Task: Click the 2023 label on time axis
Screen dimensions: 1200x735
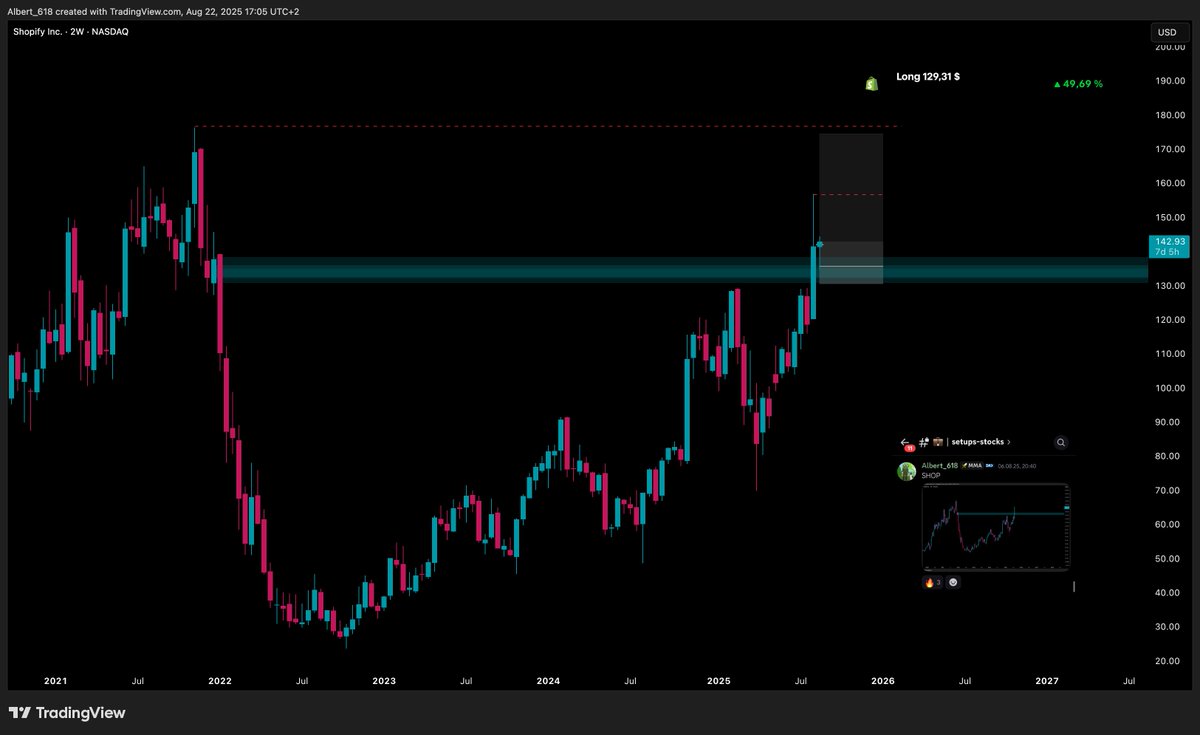Action: click(x=383, y=681)
